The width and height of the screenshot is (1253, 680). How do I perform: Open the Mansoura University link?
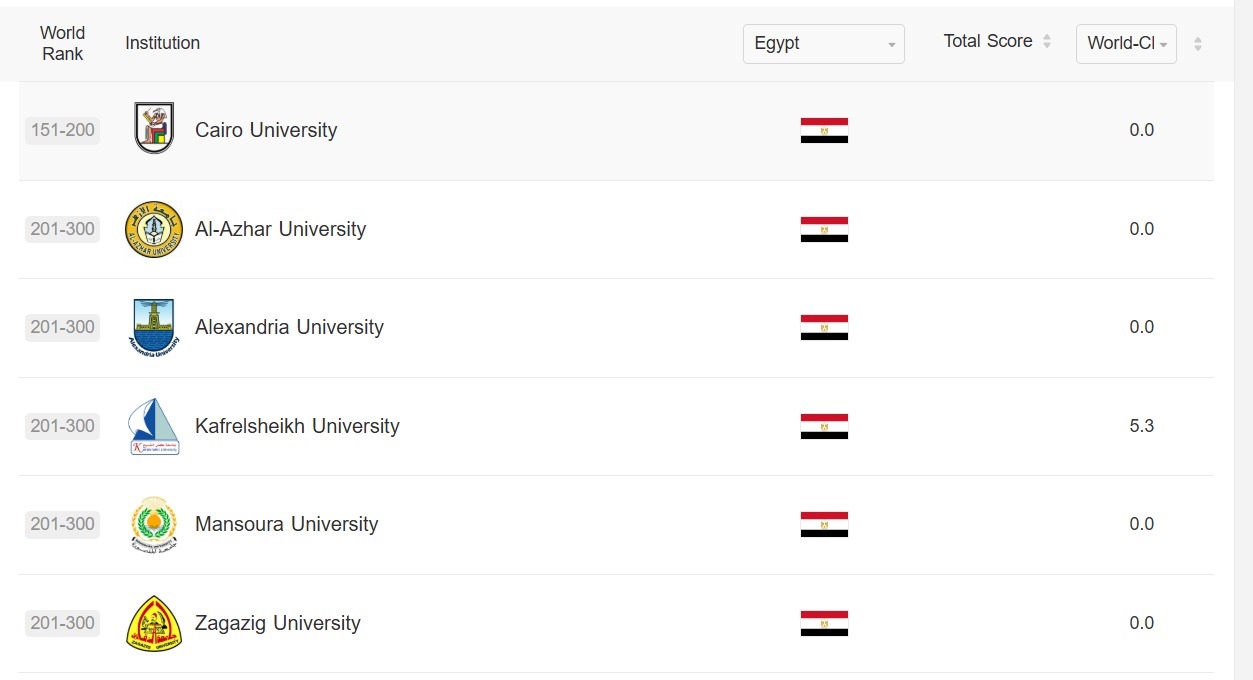[286, 524]
